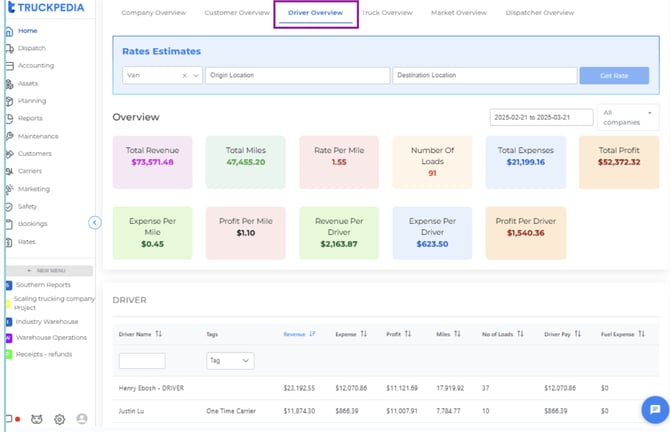Viewport: 670px width, 432px height.
Task: Switch to the Truck Overview tab
Action: pyautogui.click(x=387, y=13)
